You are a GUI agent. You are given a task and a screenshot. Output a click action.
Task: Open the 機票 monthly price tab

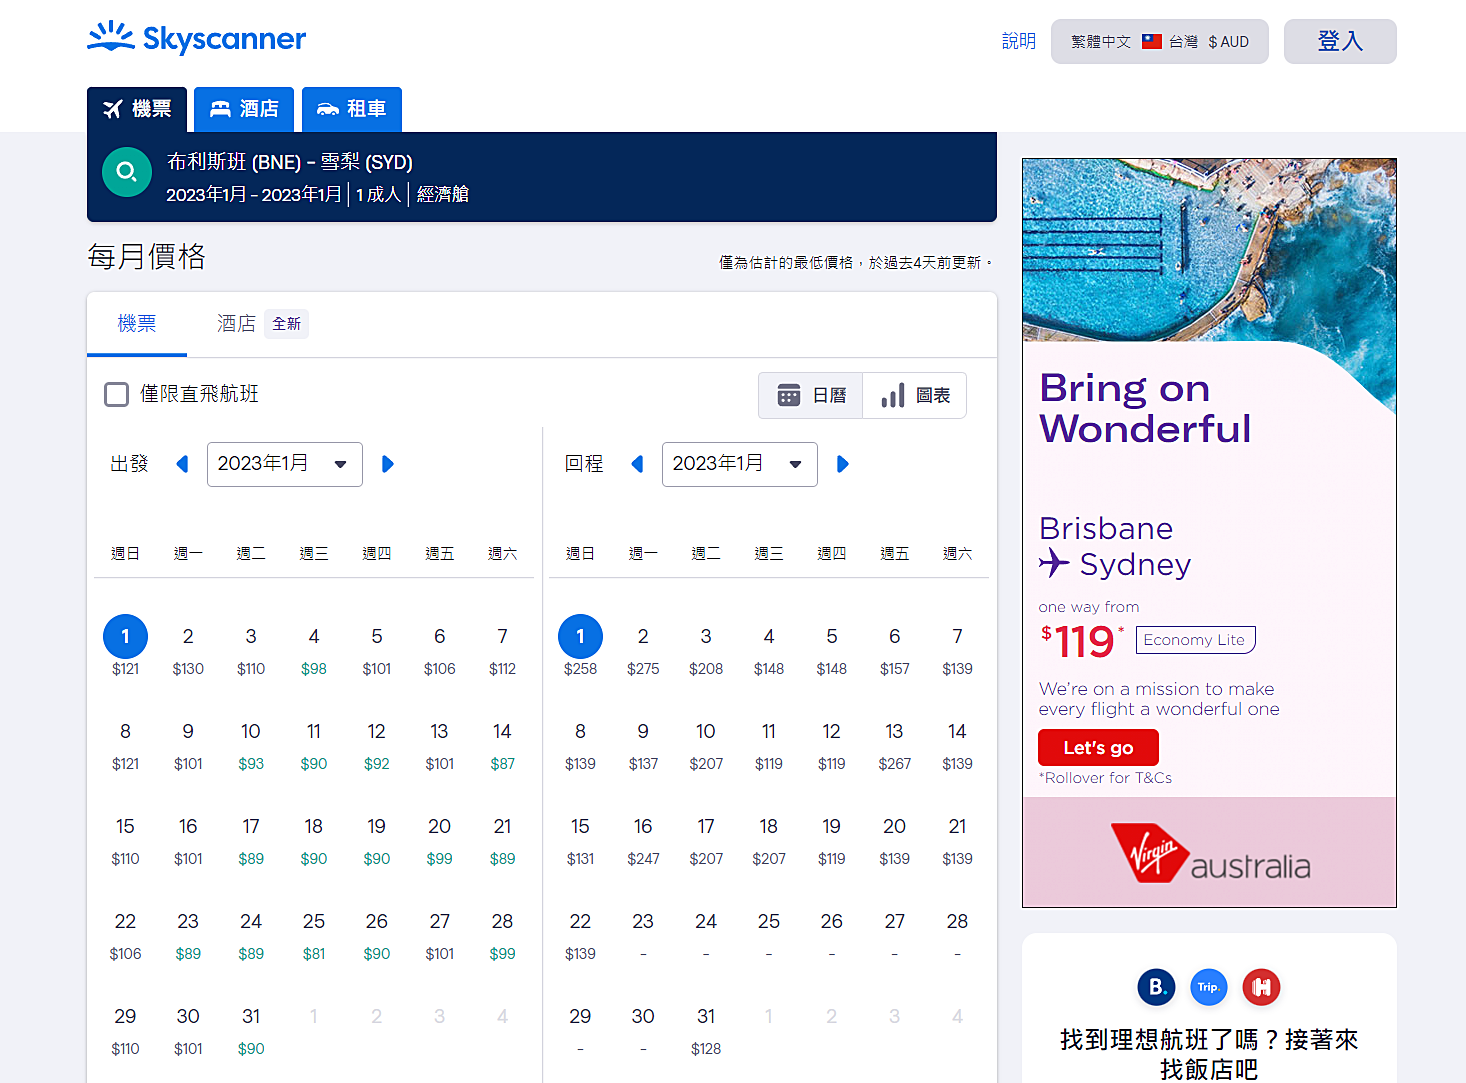[x=137, y=324]
